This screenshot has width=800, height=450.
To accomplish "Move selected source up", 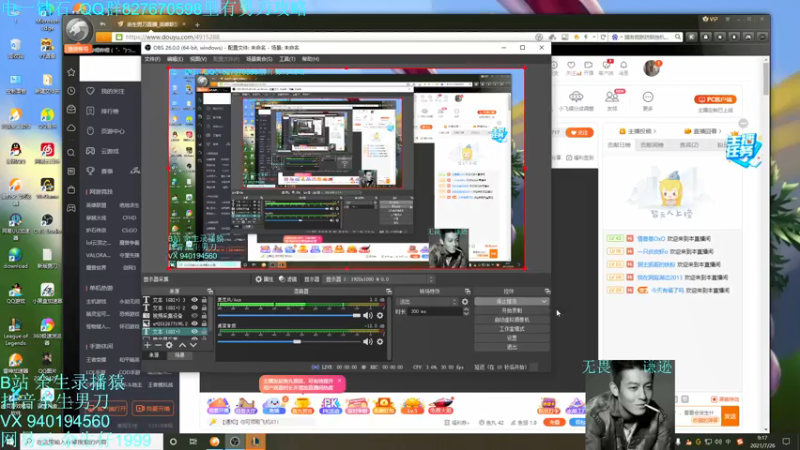I will pyautogui.click(x=182, y=345).
